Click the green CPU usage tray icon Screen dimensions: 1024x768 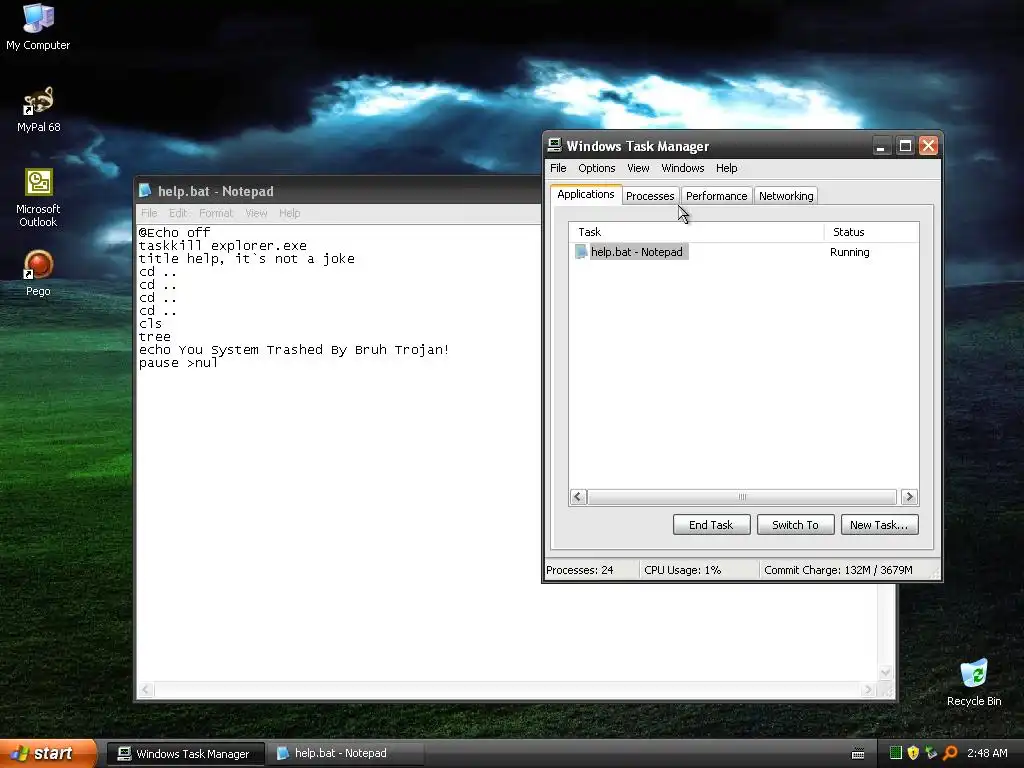pos(896,753)
